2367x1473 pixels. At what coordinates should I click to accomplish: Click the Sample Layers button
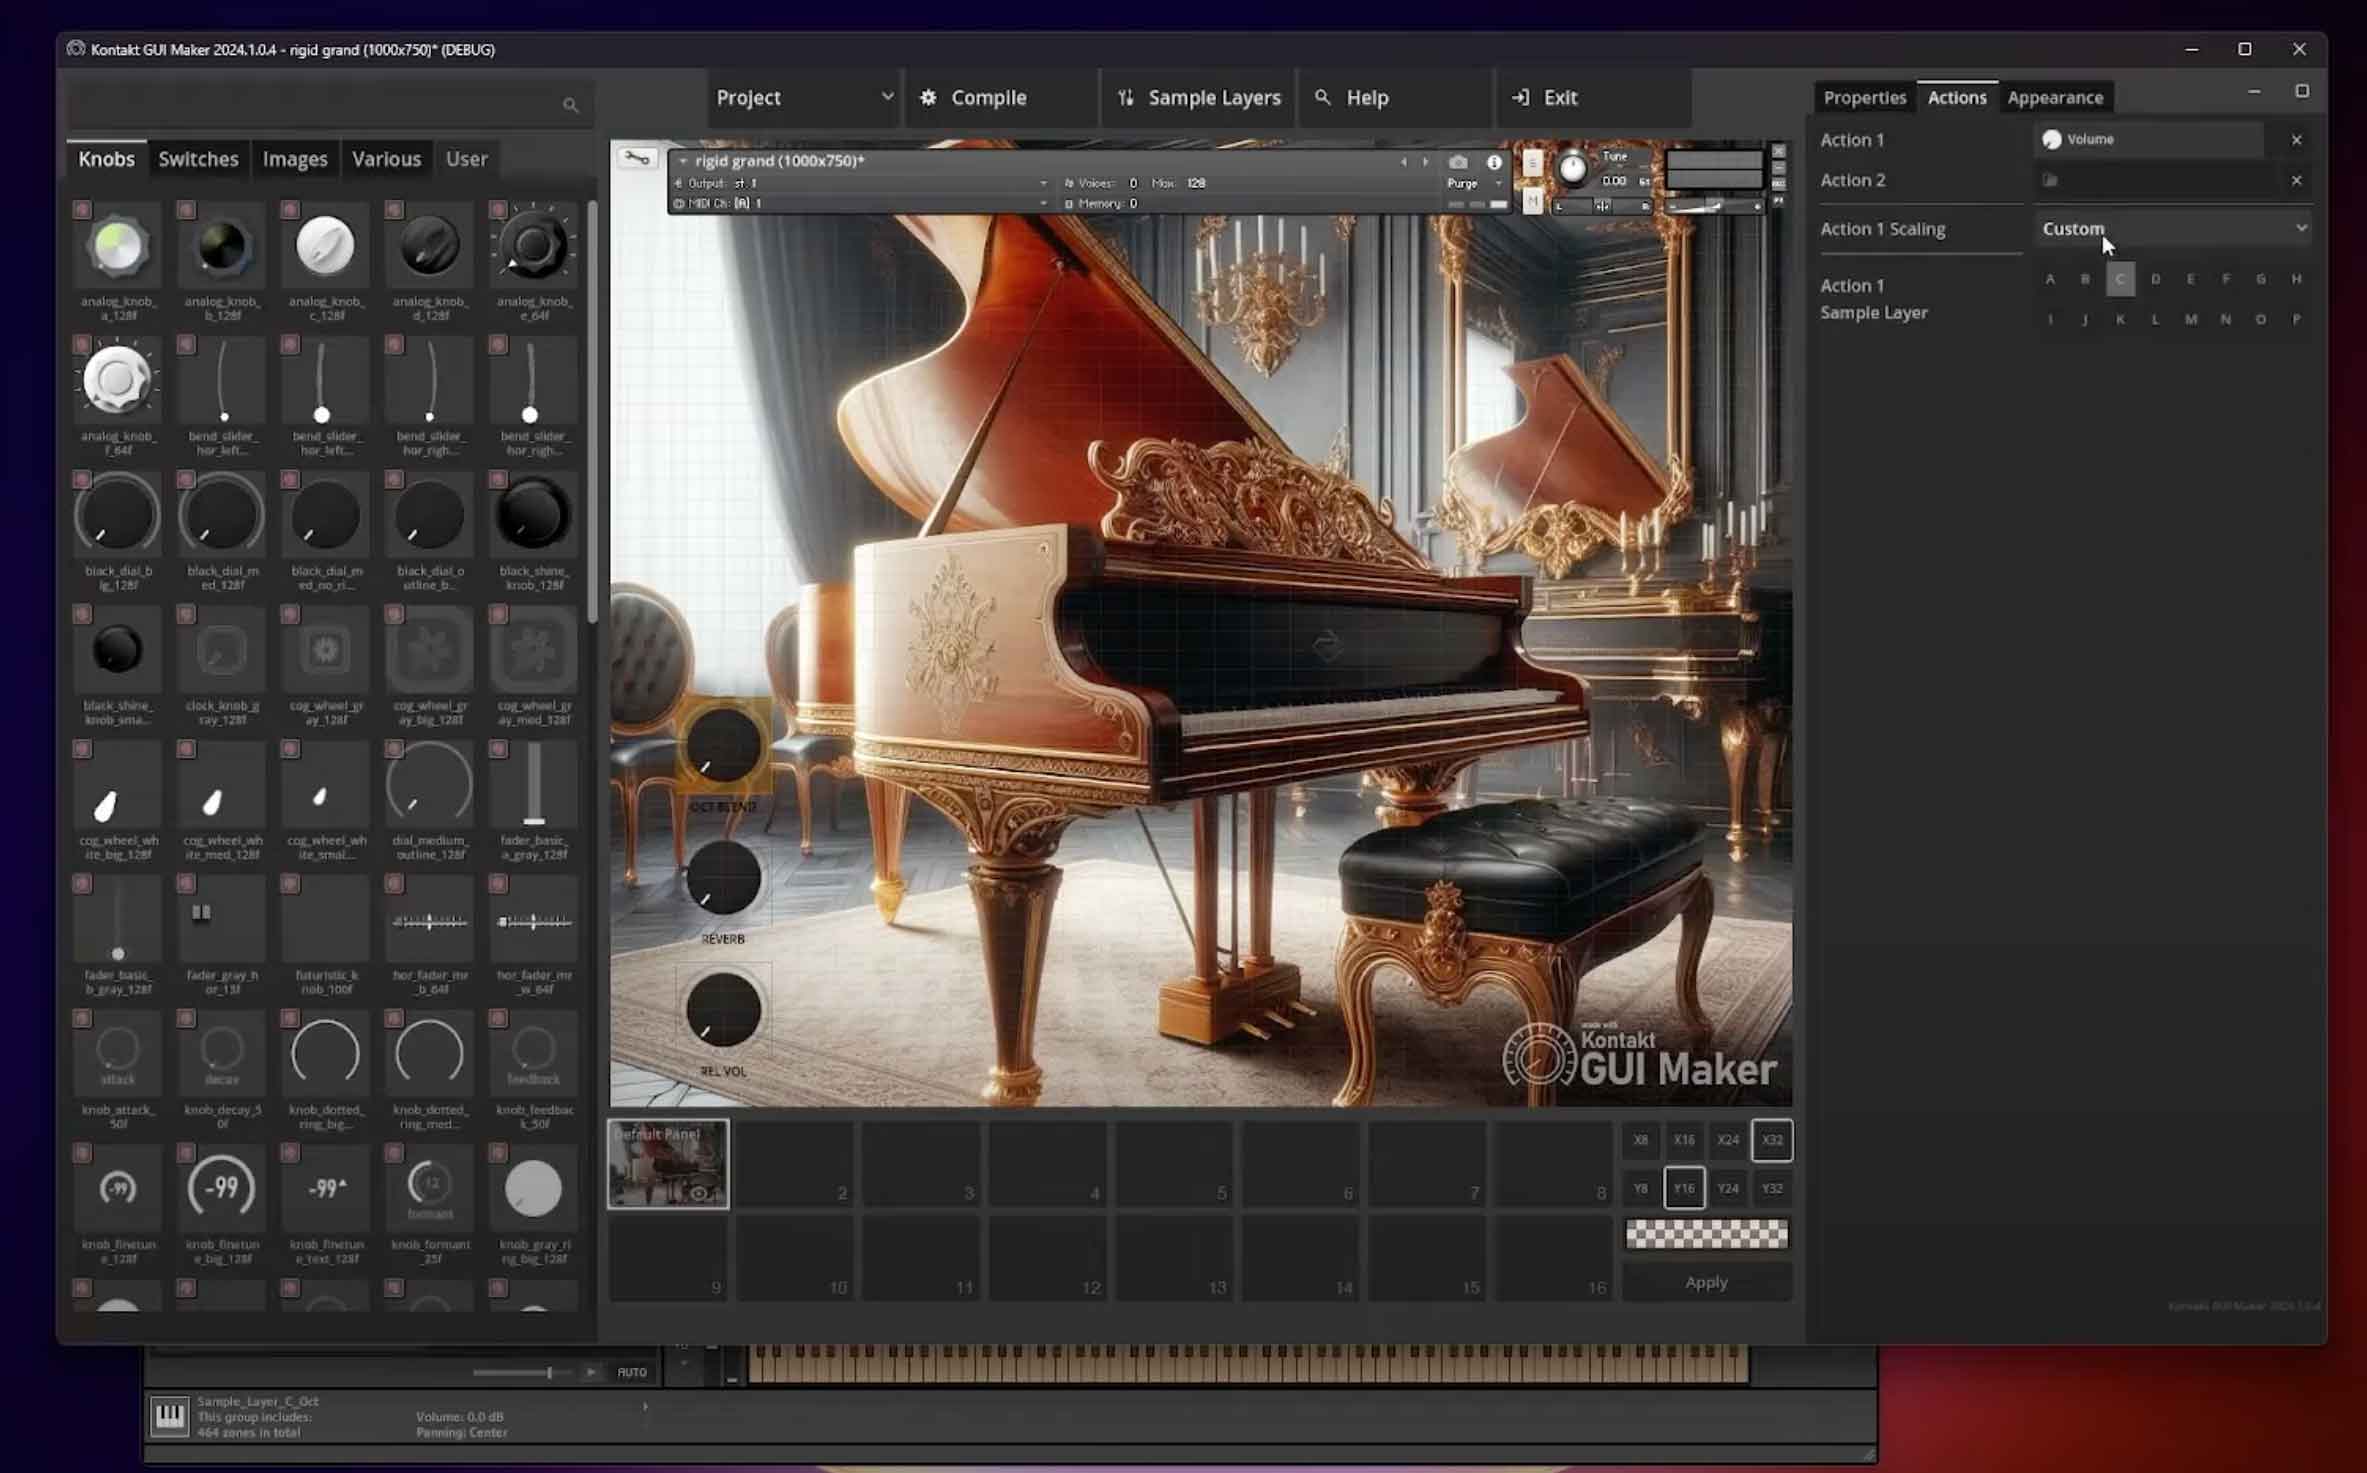1198,98
